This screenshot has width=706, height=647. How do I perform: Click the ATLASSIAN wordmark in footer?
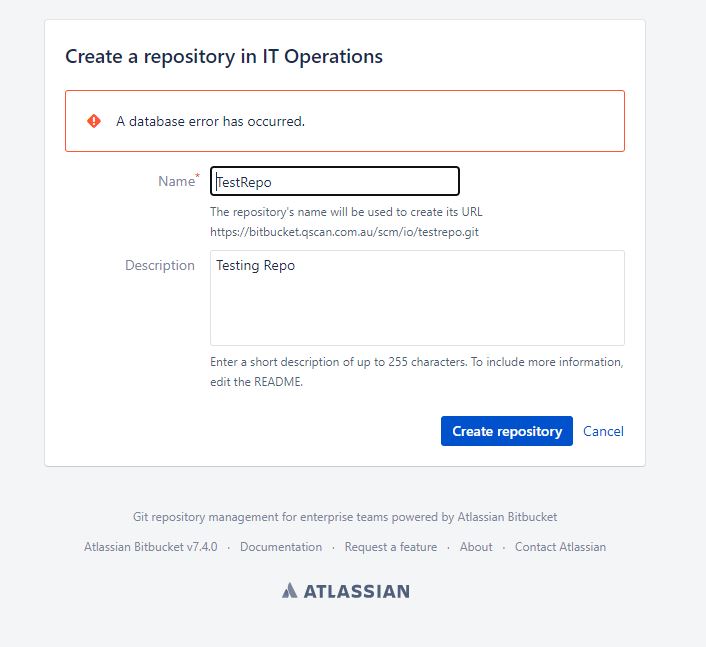coord(357,591)
